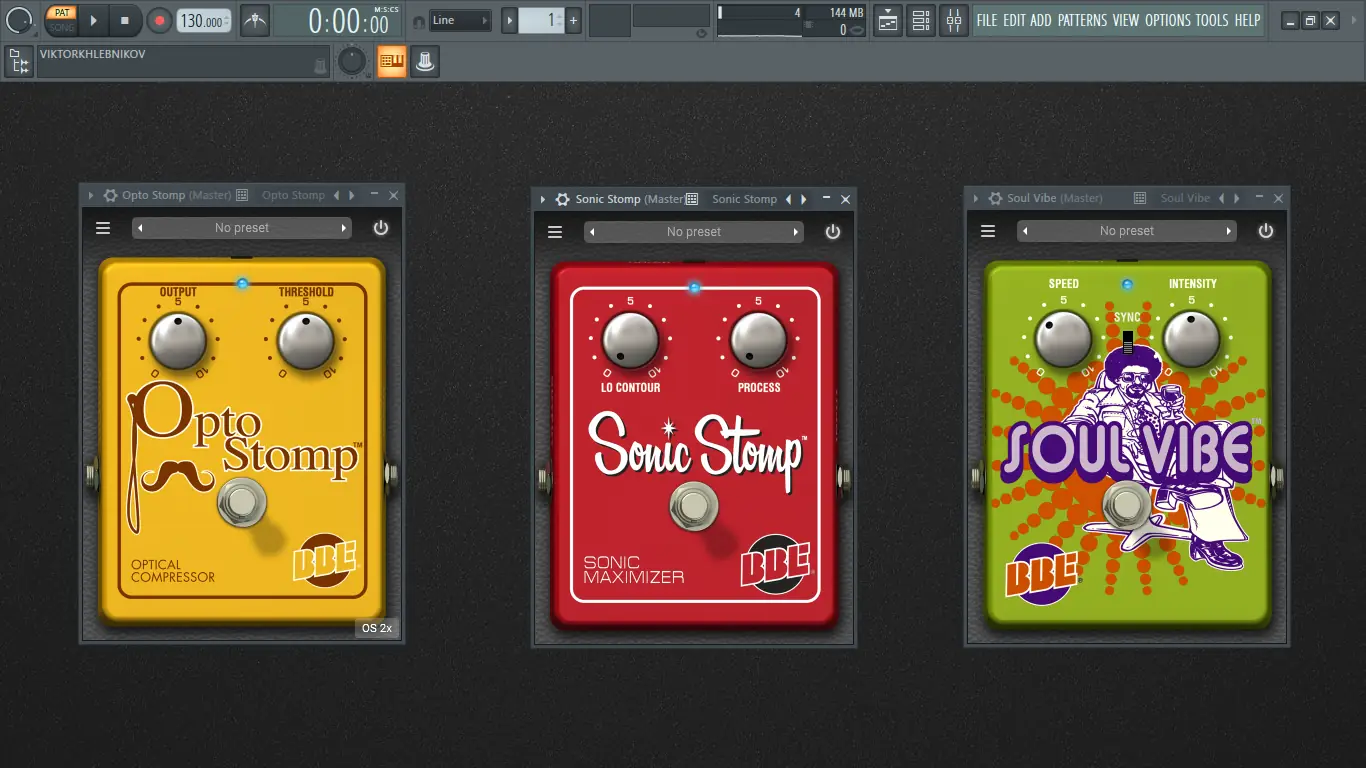Open the browser tree icon
Viewport: 1366px width, 768px height.
(x=18, y=62)
